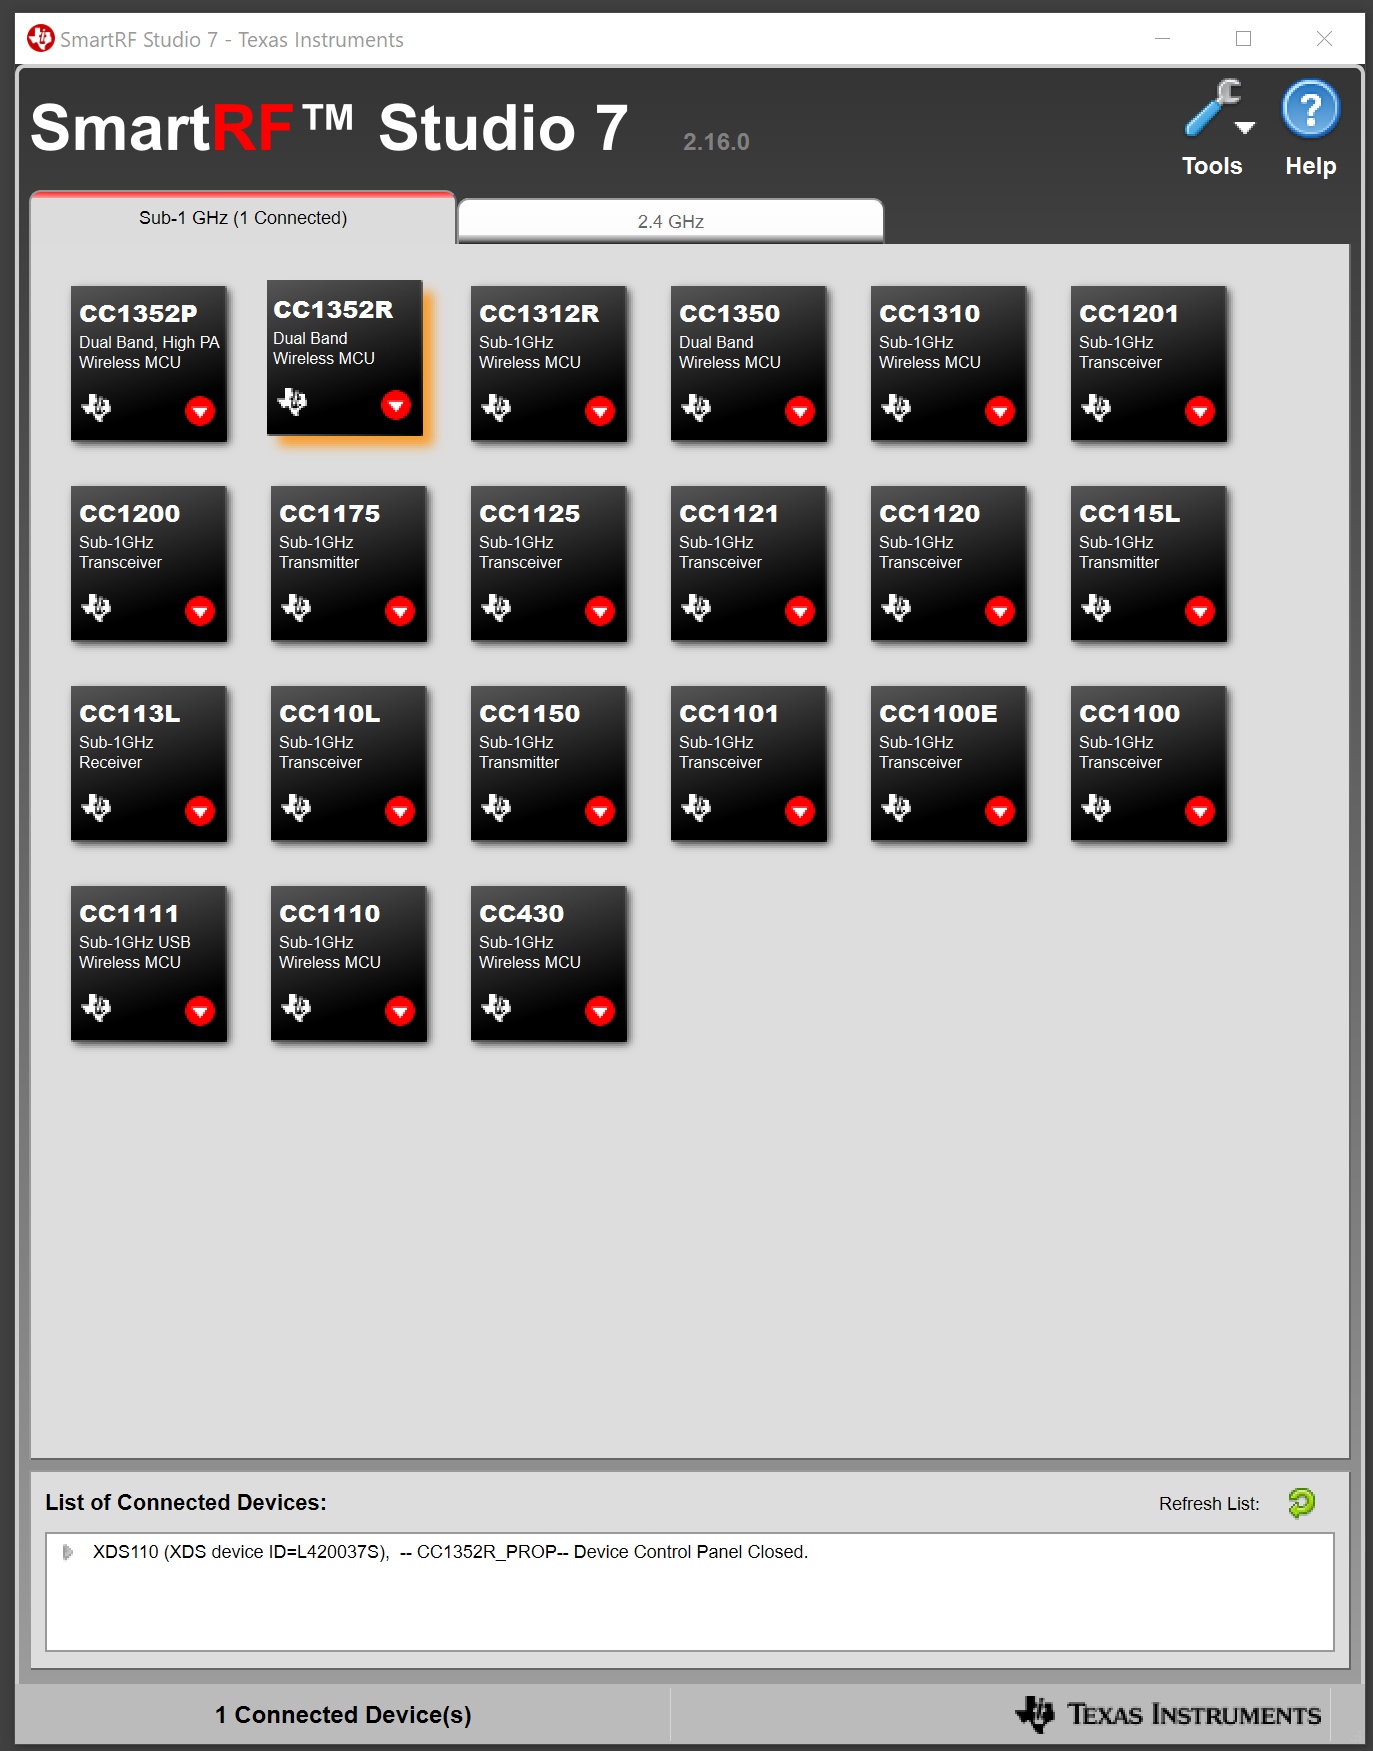Open the red dropdown arrow on CC115L
Viewport: 1373px width, 1751px height.
(x=1200, y=611)
